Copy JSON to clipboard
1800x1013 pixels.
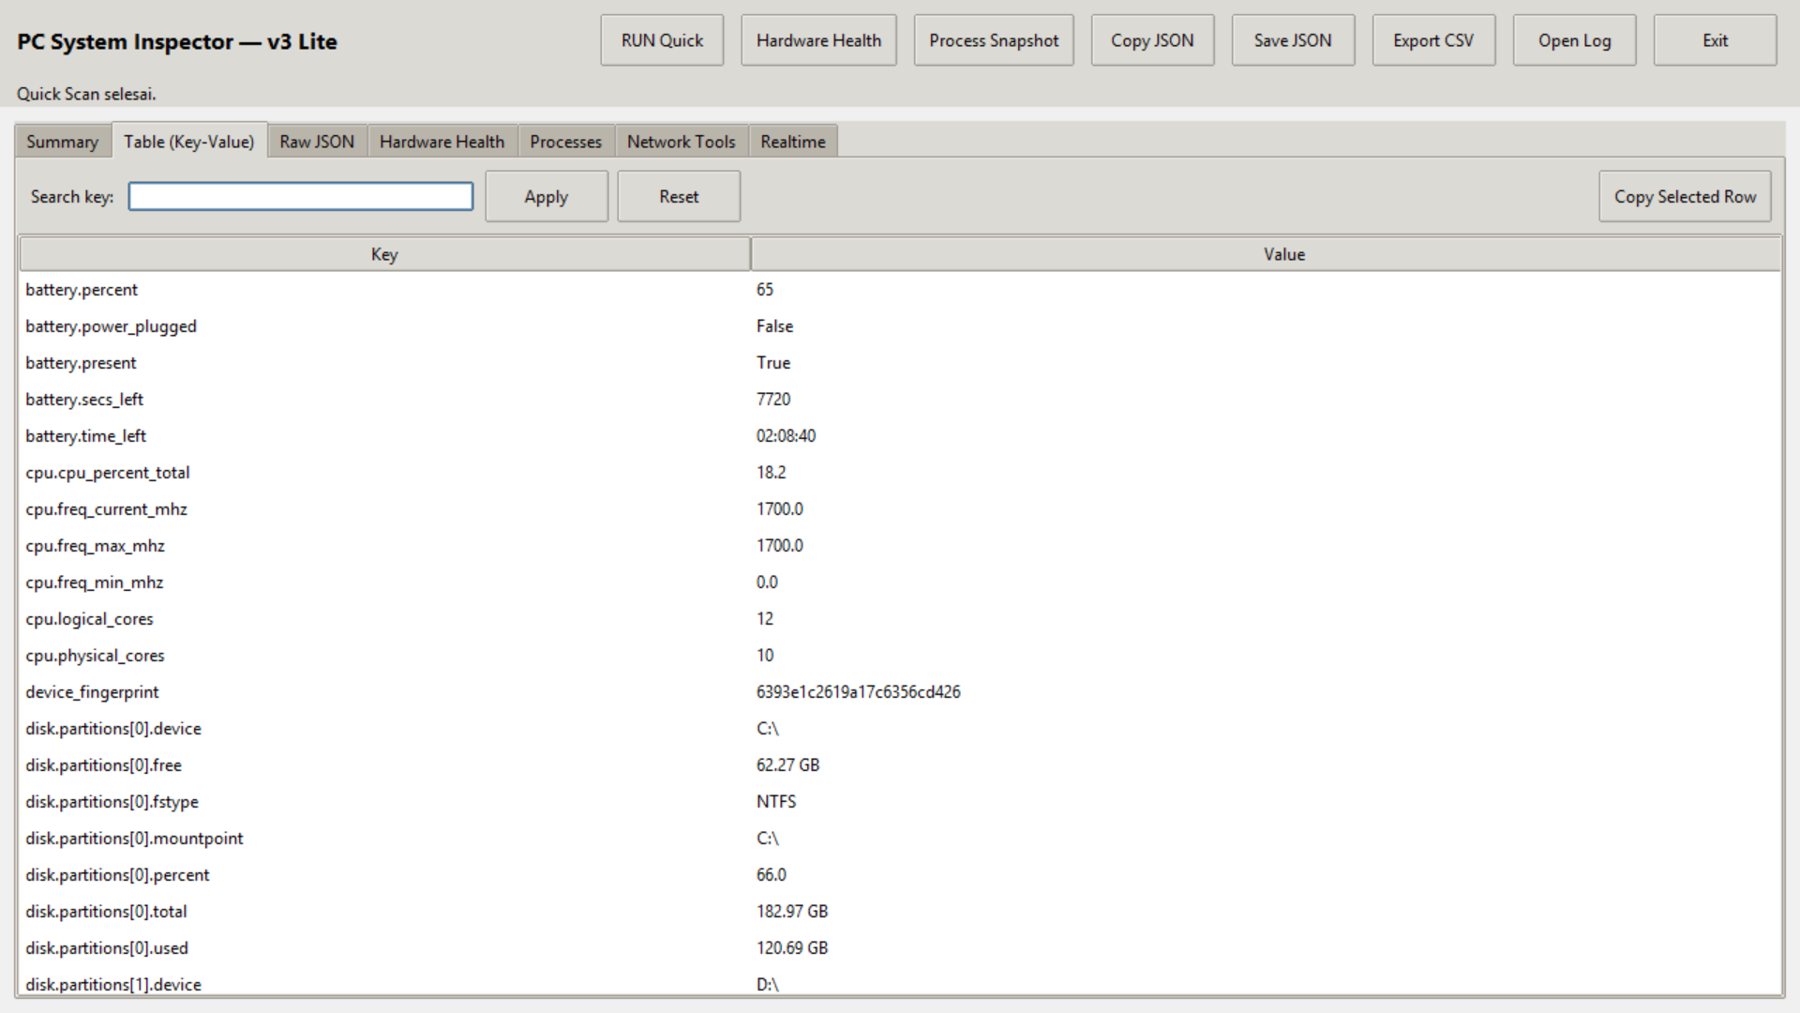coord(1151,40)
